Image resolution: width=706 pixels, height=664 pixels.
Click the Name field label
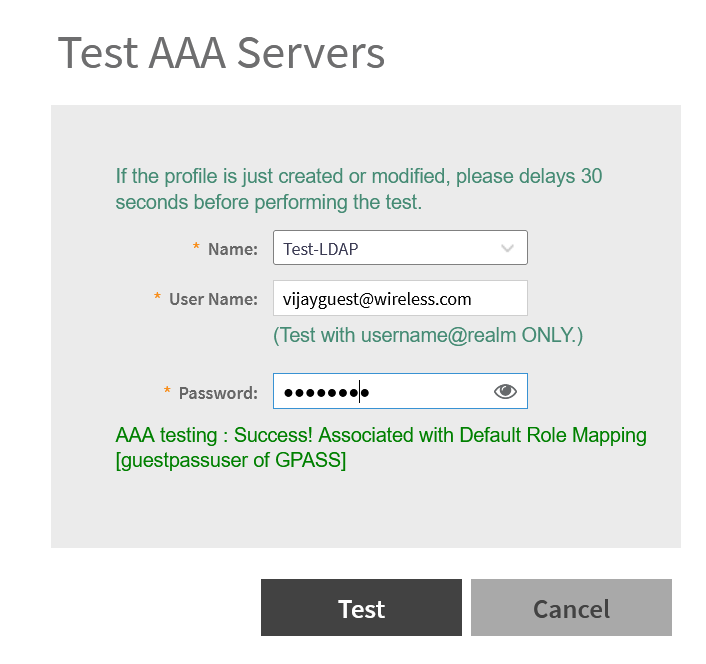pos(233,249)
